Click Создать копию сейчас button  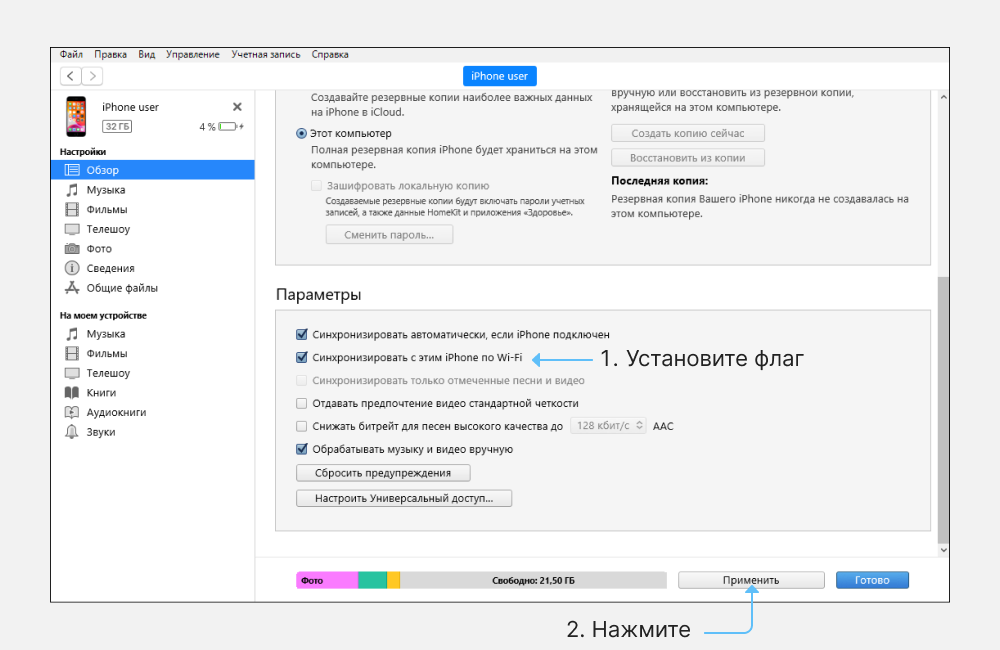click(688, 133)
